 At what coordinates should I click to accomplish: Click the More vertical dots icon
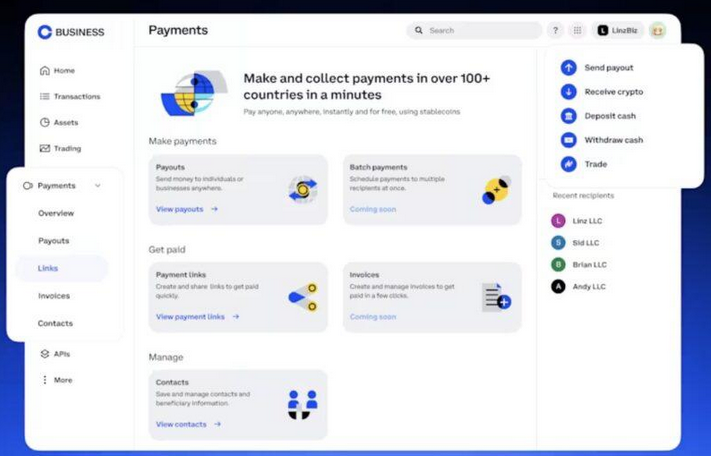click(44, 380)
